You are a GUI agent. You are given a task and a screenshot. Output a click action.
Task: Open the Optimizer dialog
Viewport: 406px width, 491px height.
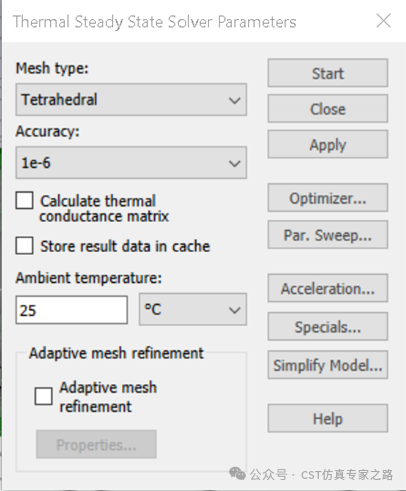(328, 198)
